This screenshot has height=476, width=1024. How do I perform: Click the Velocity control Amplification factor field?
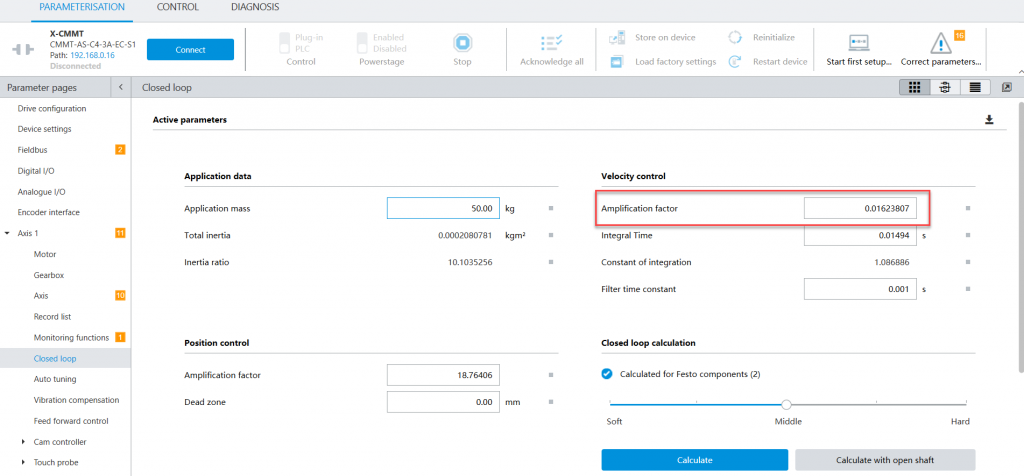click(x=860, y=208)
